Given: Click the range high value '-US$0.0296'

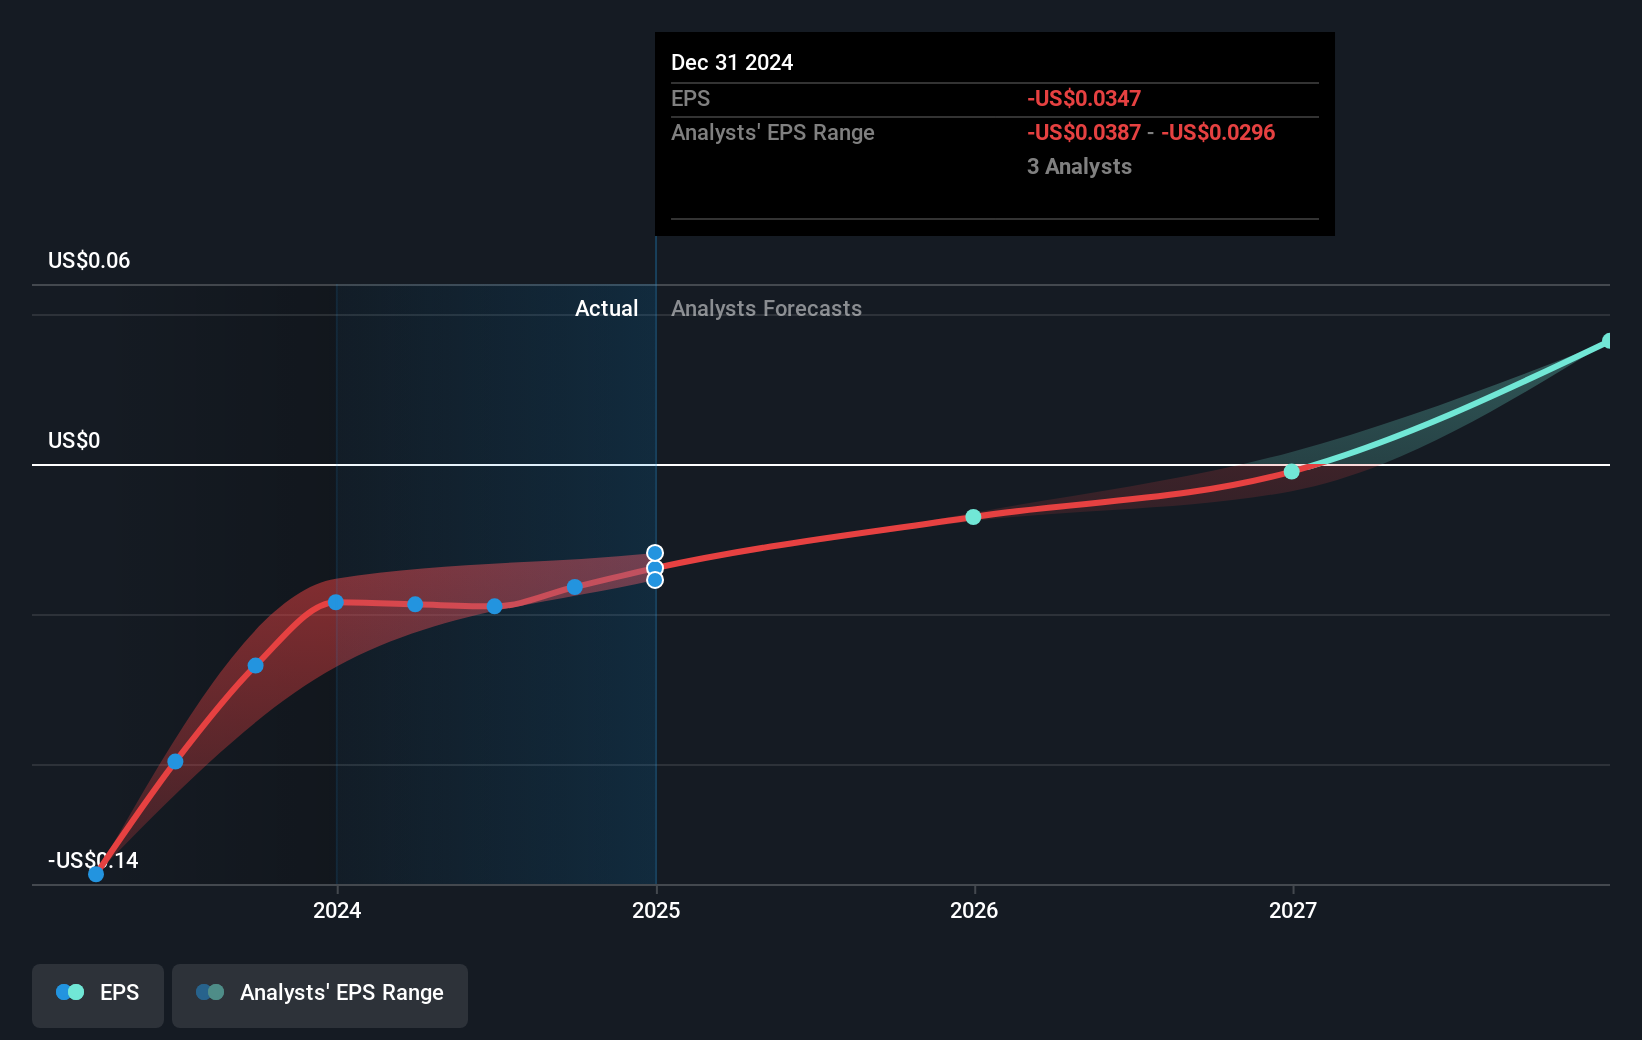Looking at the screenshot, I should coord(1218,133).
